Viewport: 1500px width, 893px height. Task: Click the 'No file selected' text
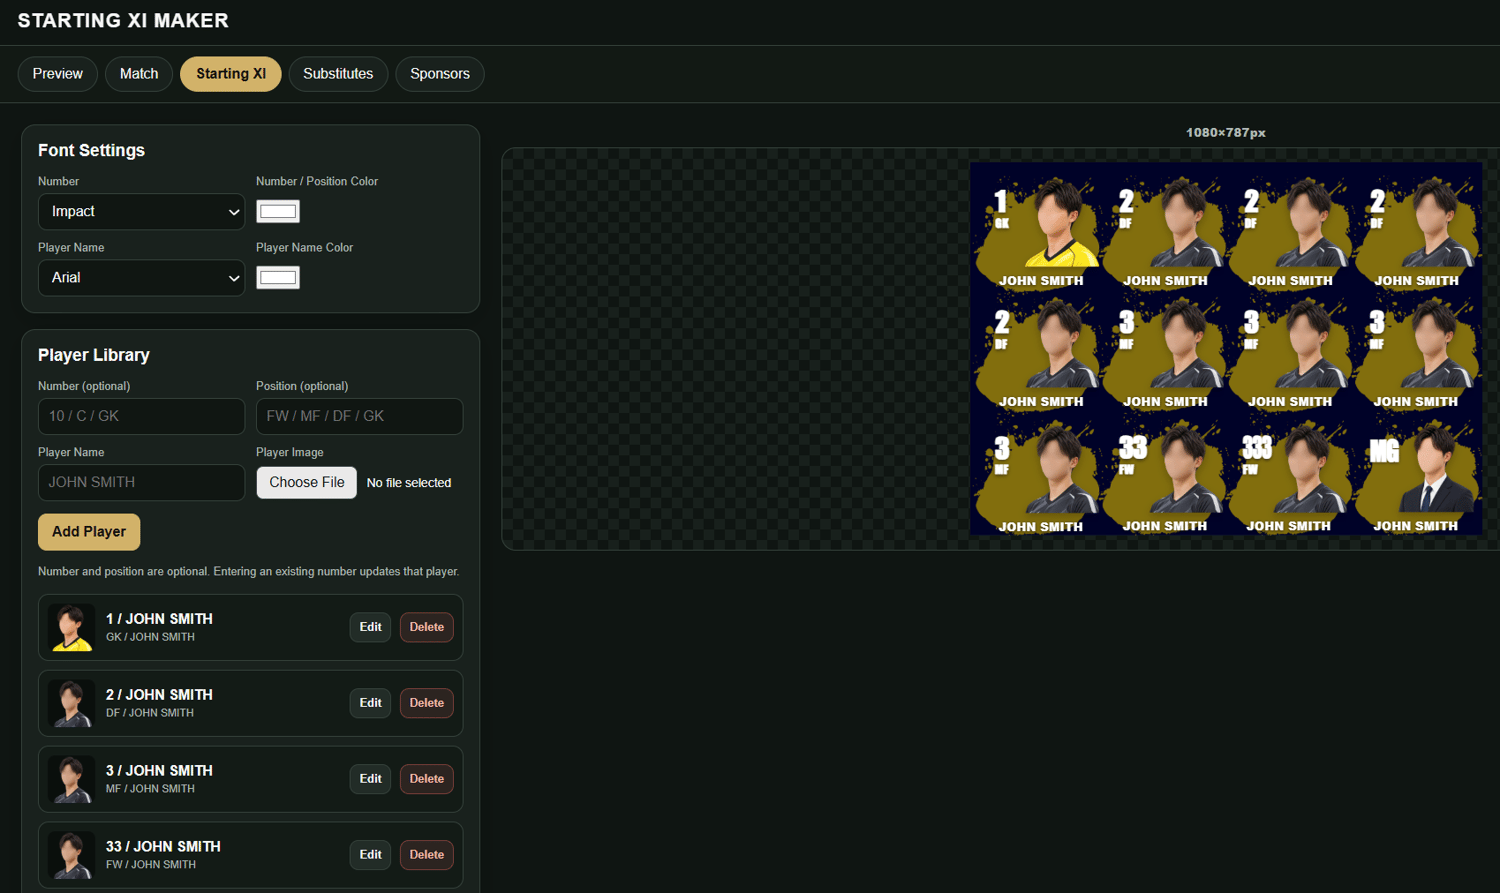pyautogui.click(x=409, y=483)
